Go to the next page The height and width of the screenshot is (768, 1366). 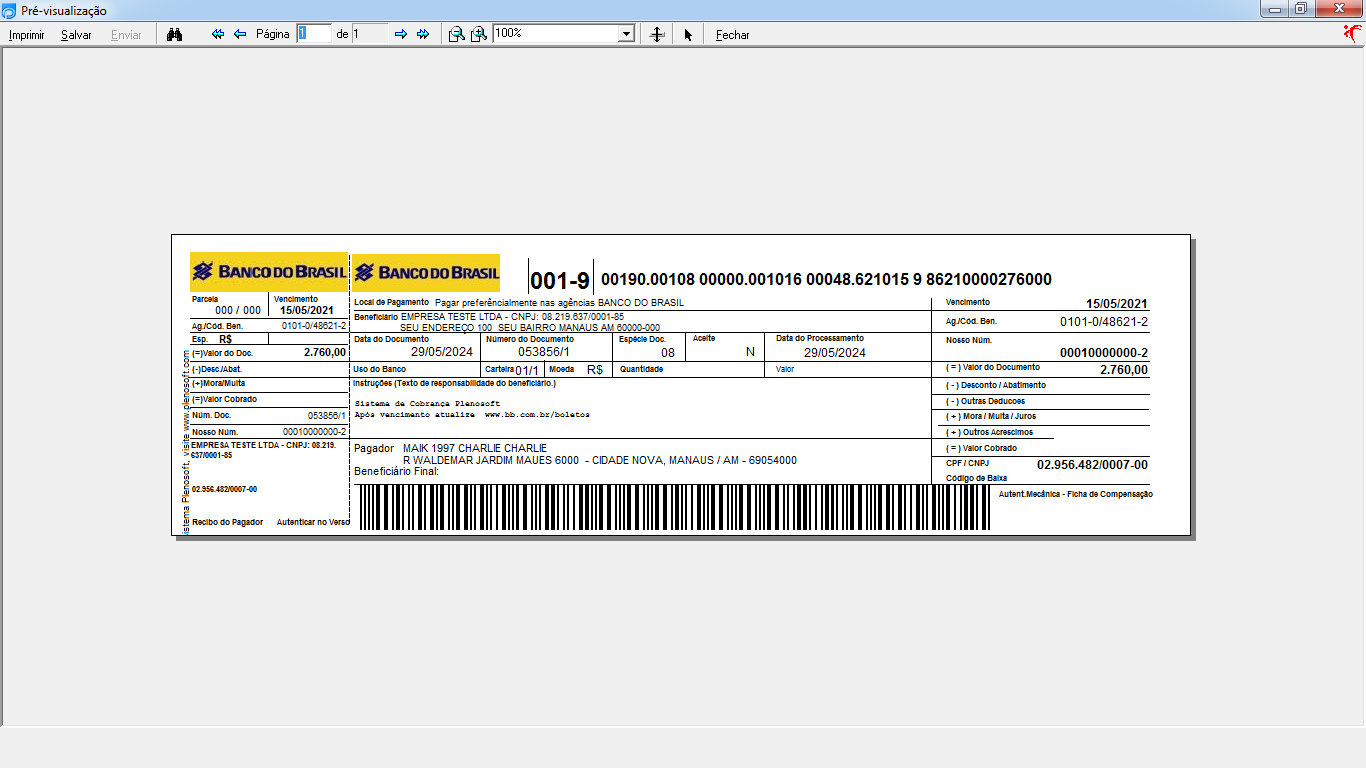[x=401, y=34]
